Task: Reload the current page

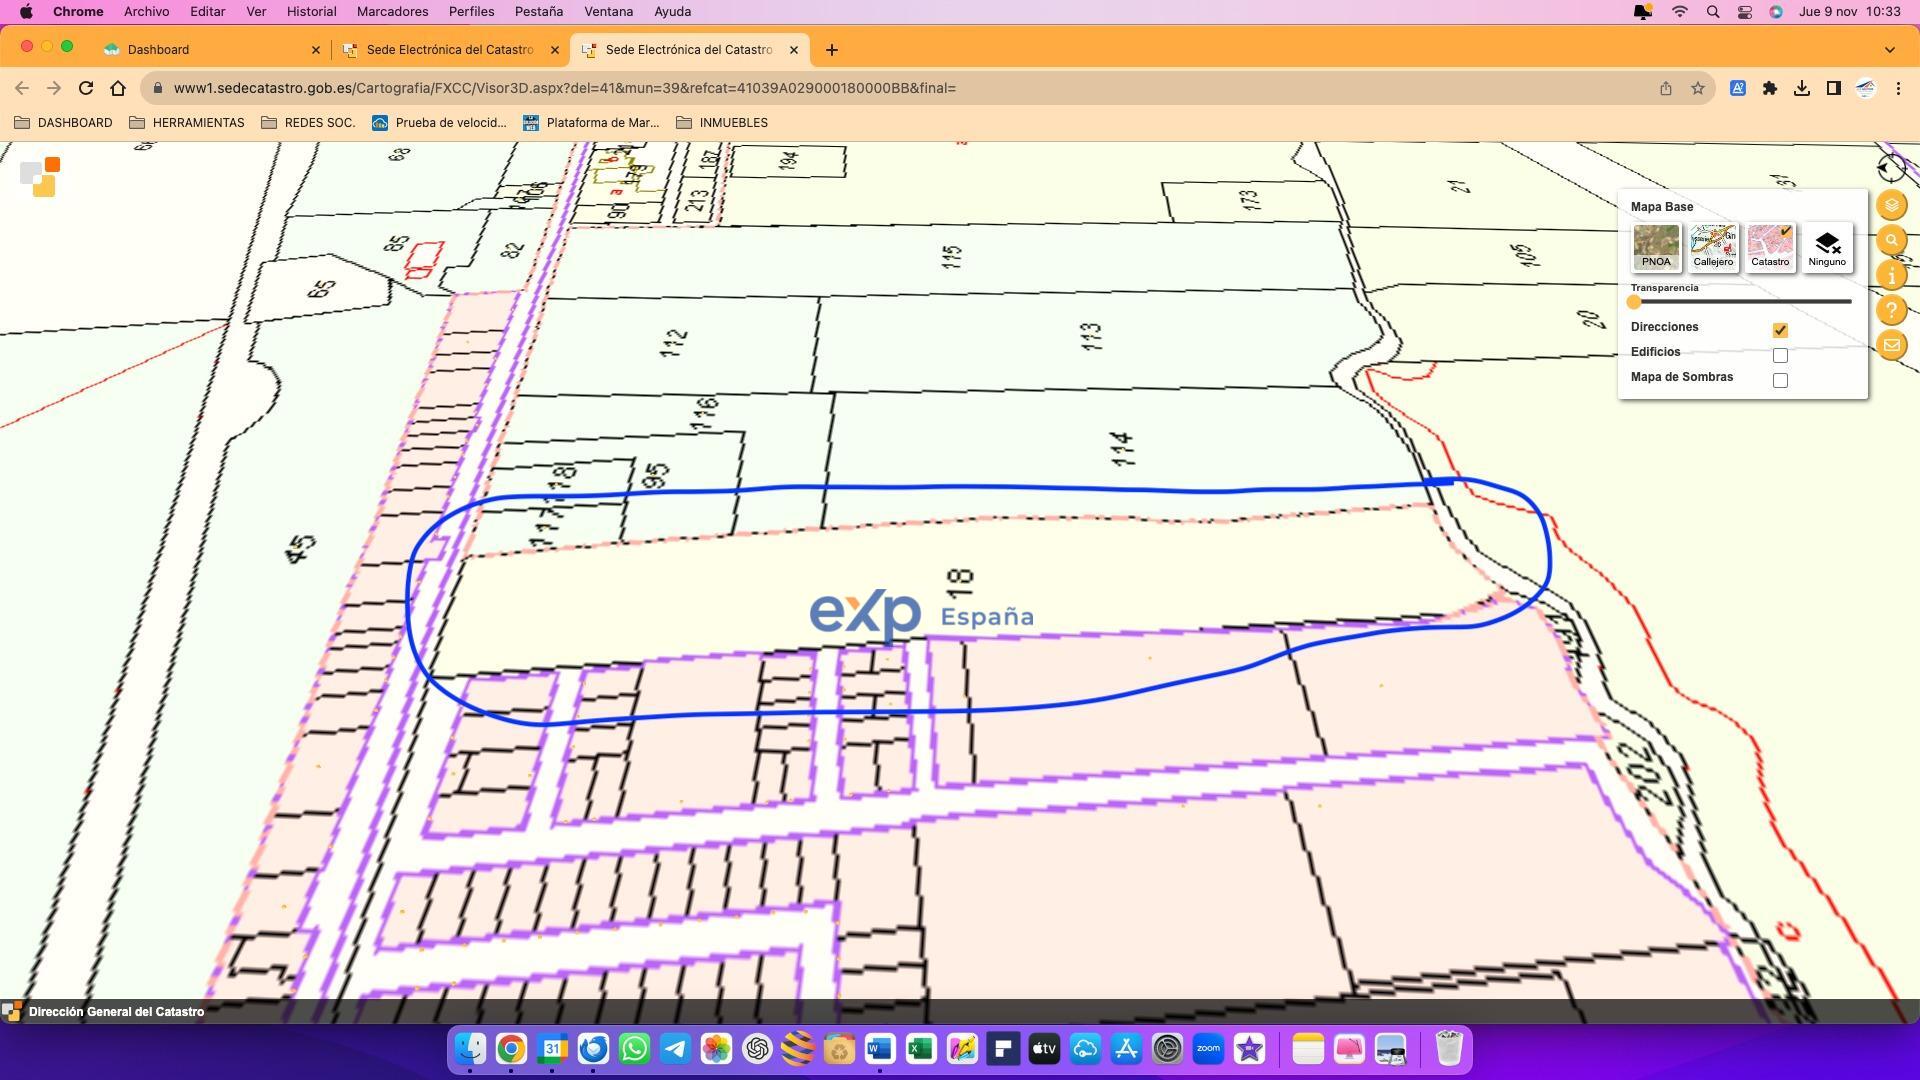Action: point(86,88)
